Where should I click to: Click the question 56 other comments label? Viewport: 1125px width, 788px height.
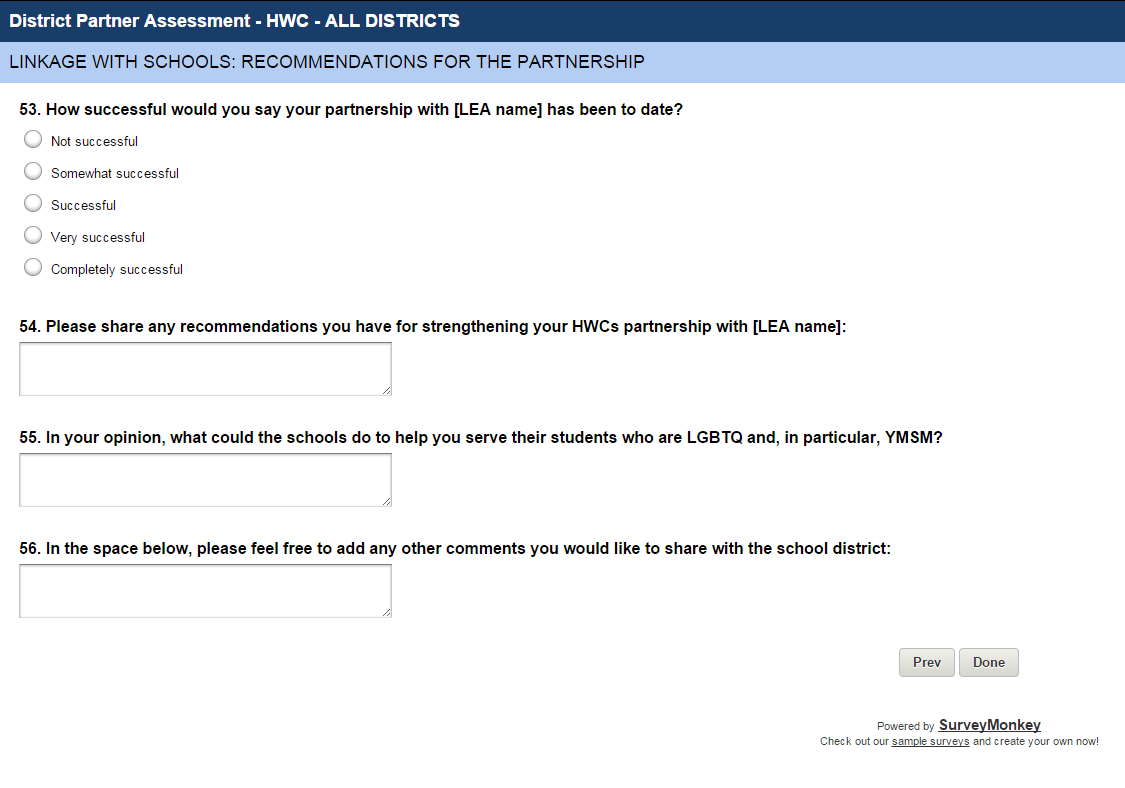pos(455,548)
